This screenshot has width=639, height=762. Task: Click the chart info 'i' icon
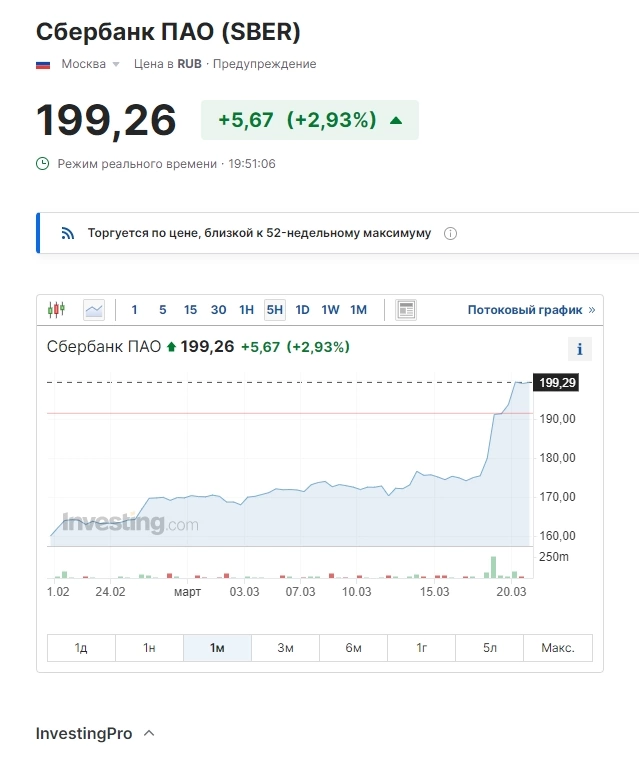(x=580, y=349)
